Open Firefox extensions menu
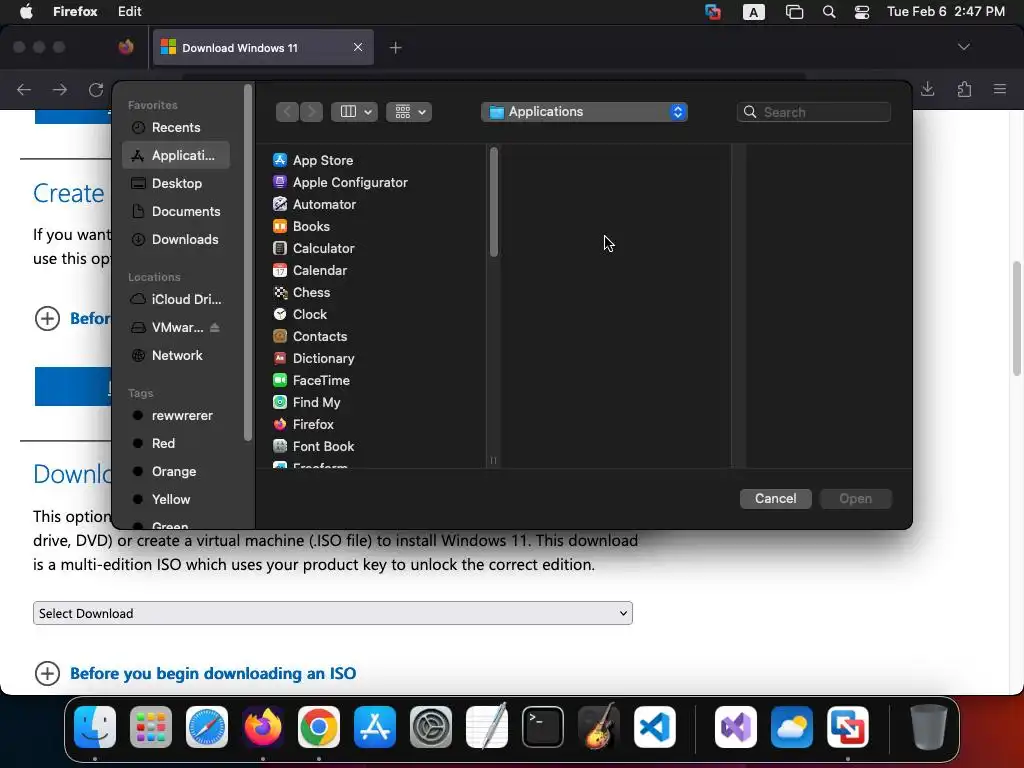 pyautogui.click(x=964, y=89)
